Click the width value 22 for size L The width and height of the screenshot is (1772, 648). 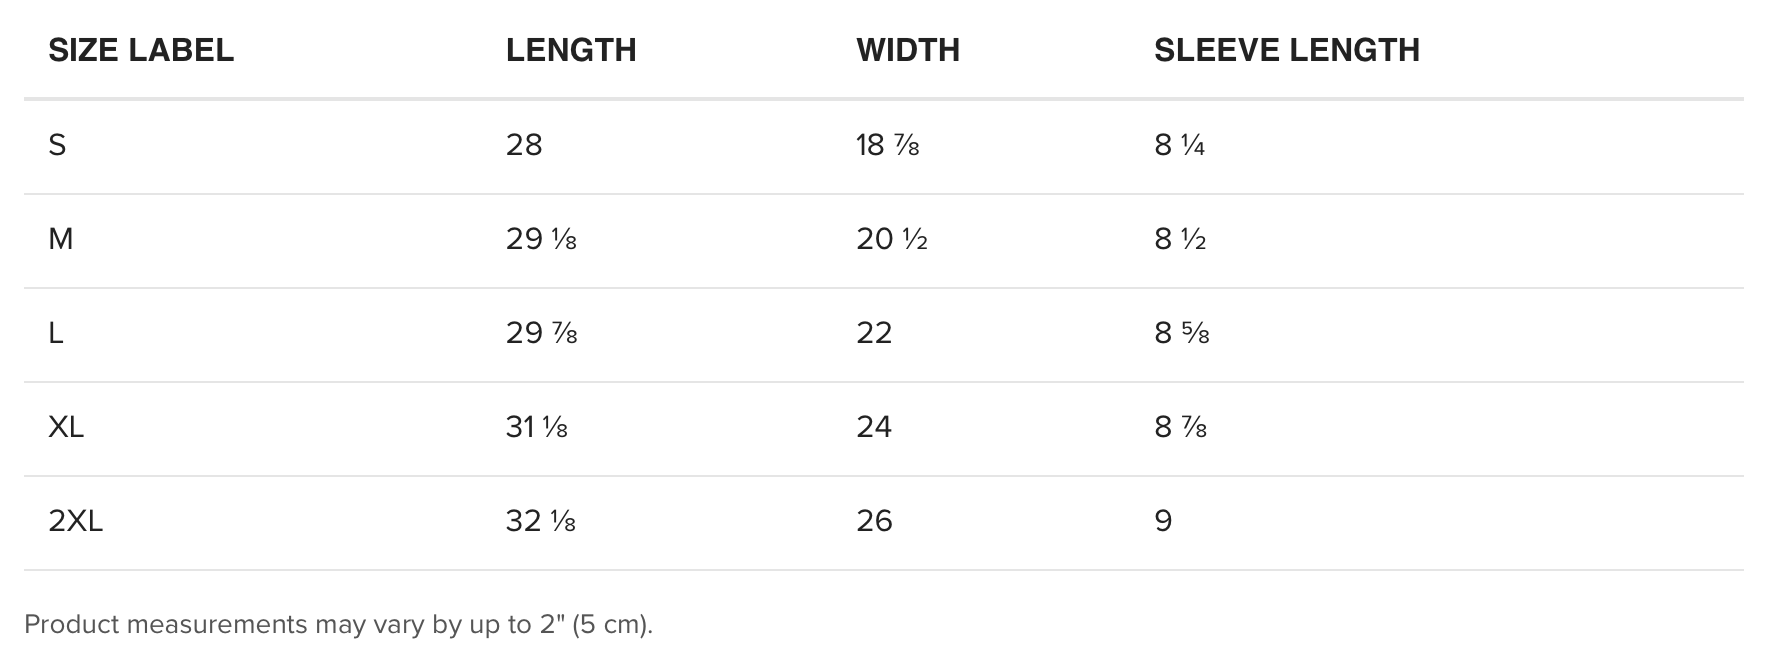click(874, 333)
